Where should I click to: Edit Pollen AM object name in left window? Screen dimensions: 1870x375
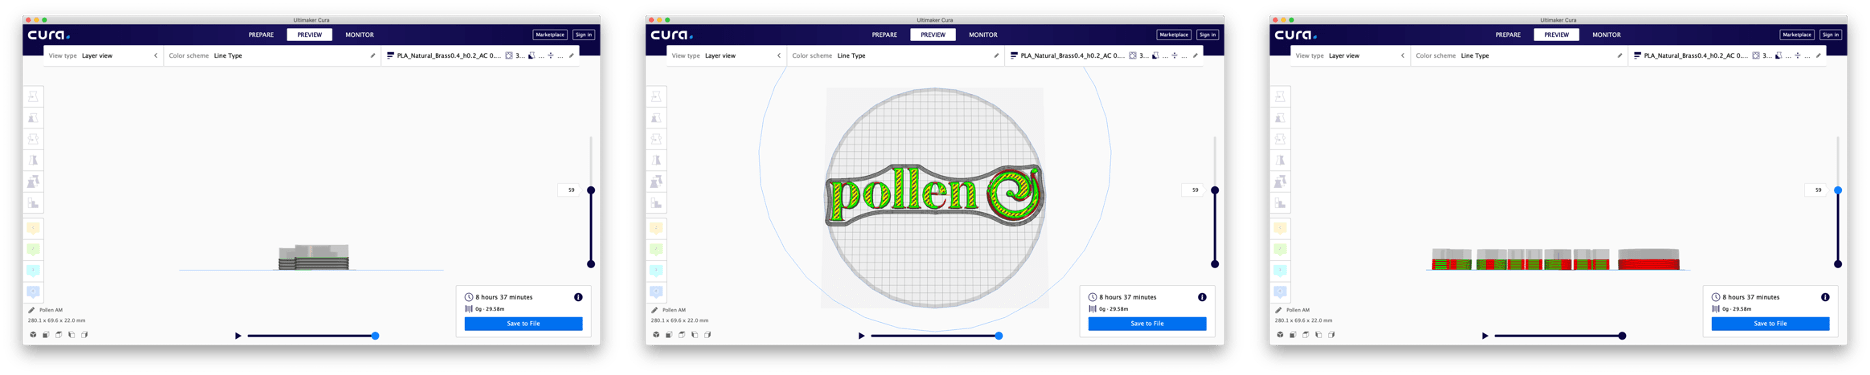pyautogui.click(x=31, y=310)
